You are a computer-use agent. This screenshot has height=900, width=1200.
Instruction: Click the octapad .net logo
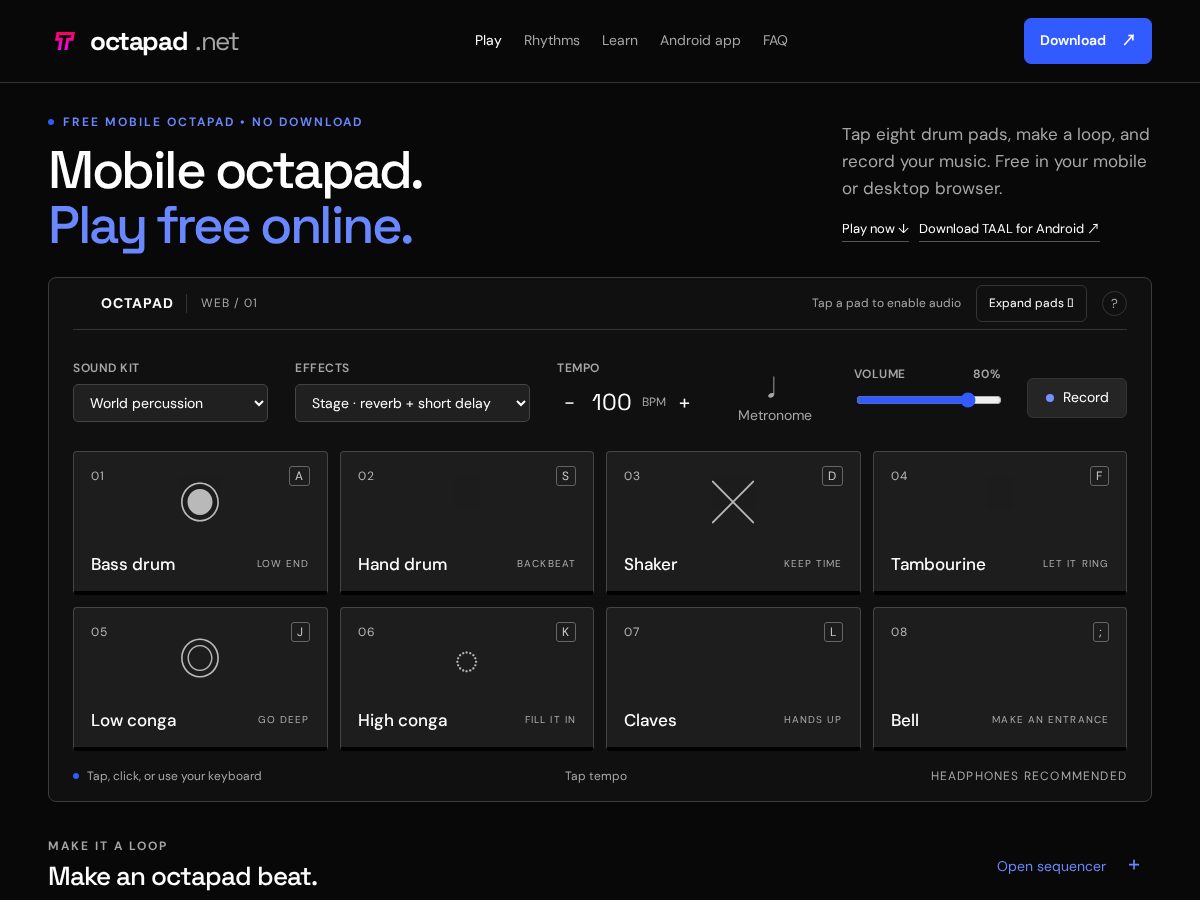(x=146, y=41)
